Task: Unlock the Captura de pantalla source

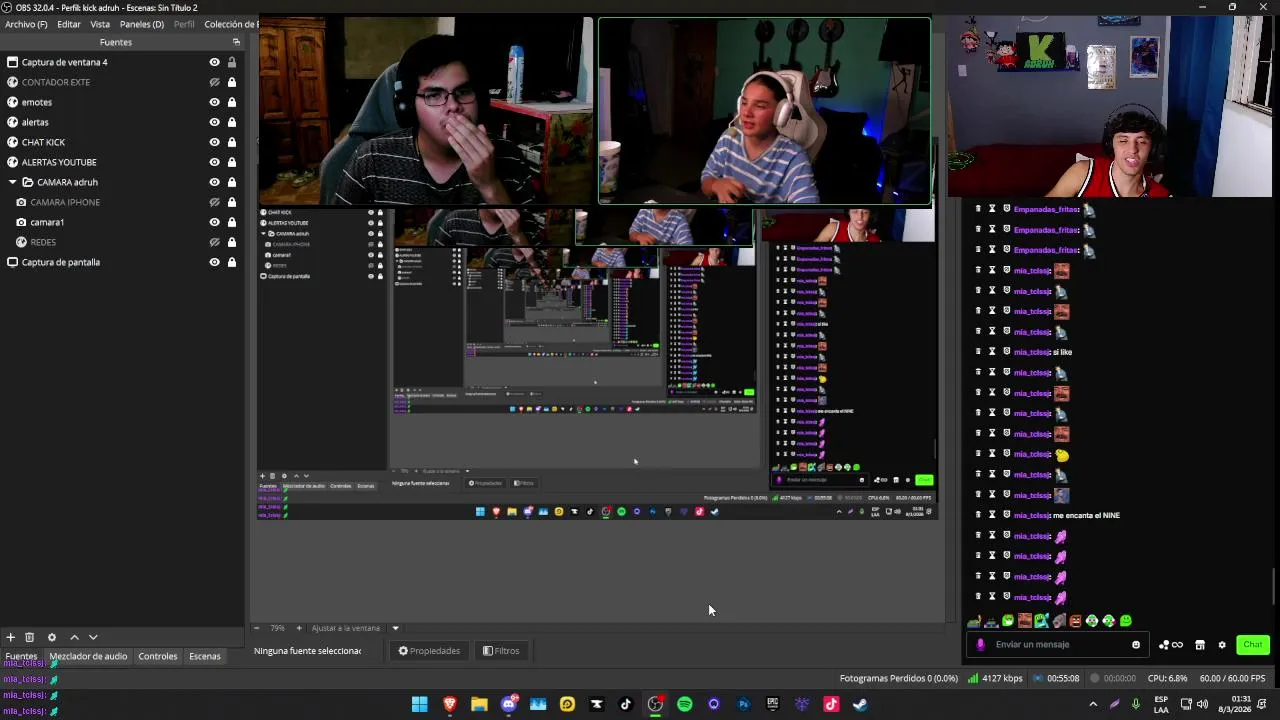Action: coord(232,262)
